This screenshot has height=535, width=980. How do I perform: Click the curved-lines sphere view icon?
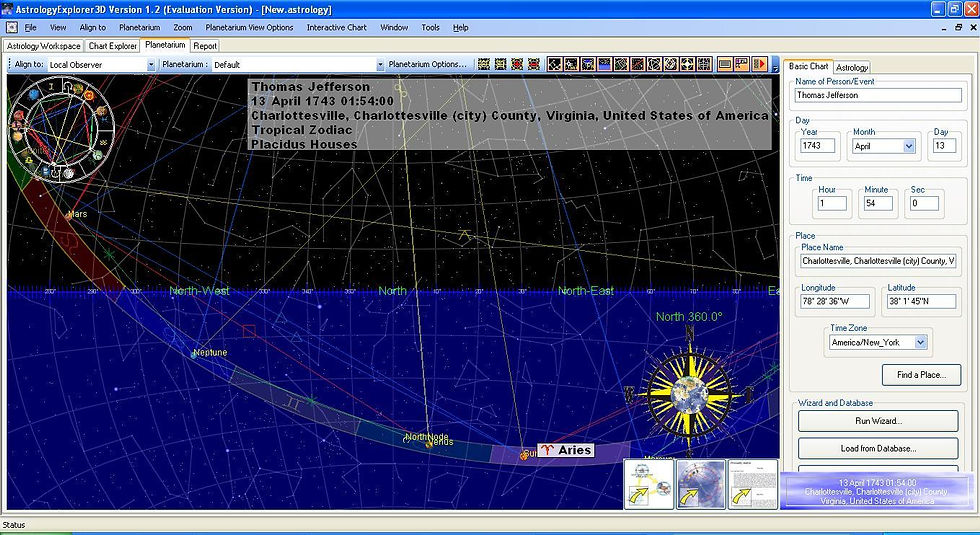point(654,64)
